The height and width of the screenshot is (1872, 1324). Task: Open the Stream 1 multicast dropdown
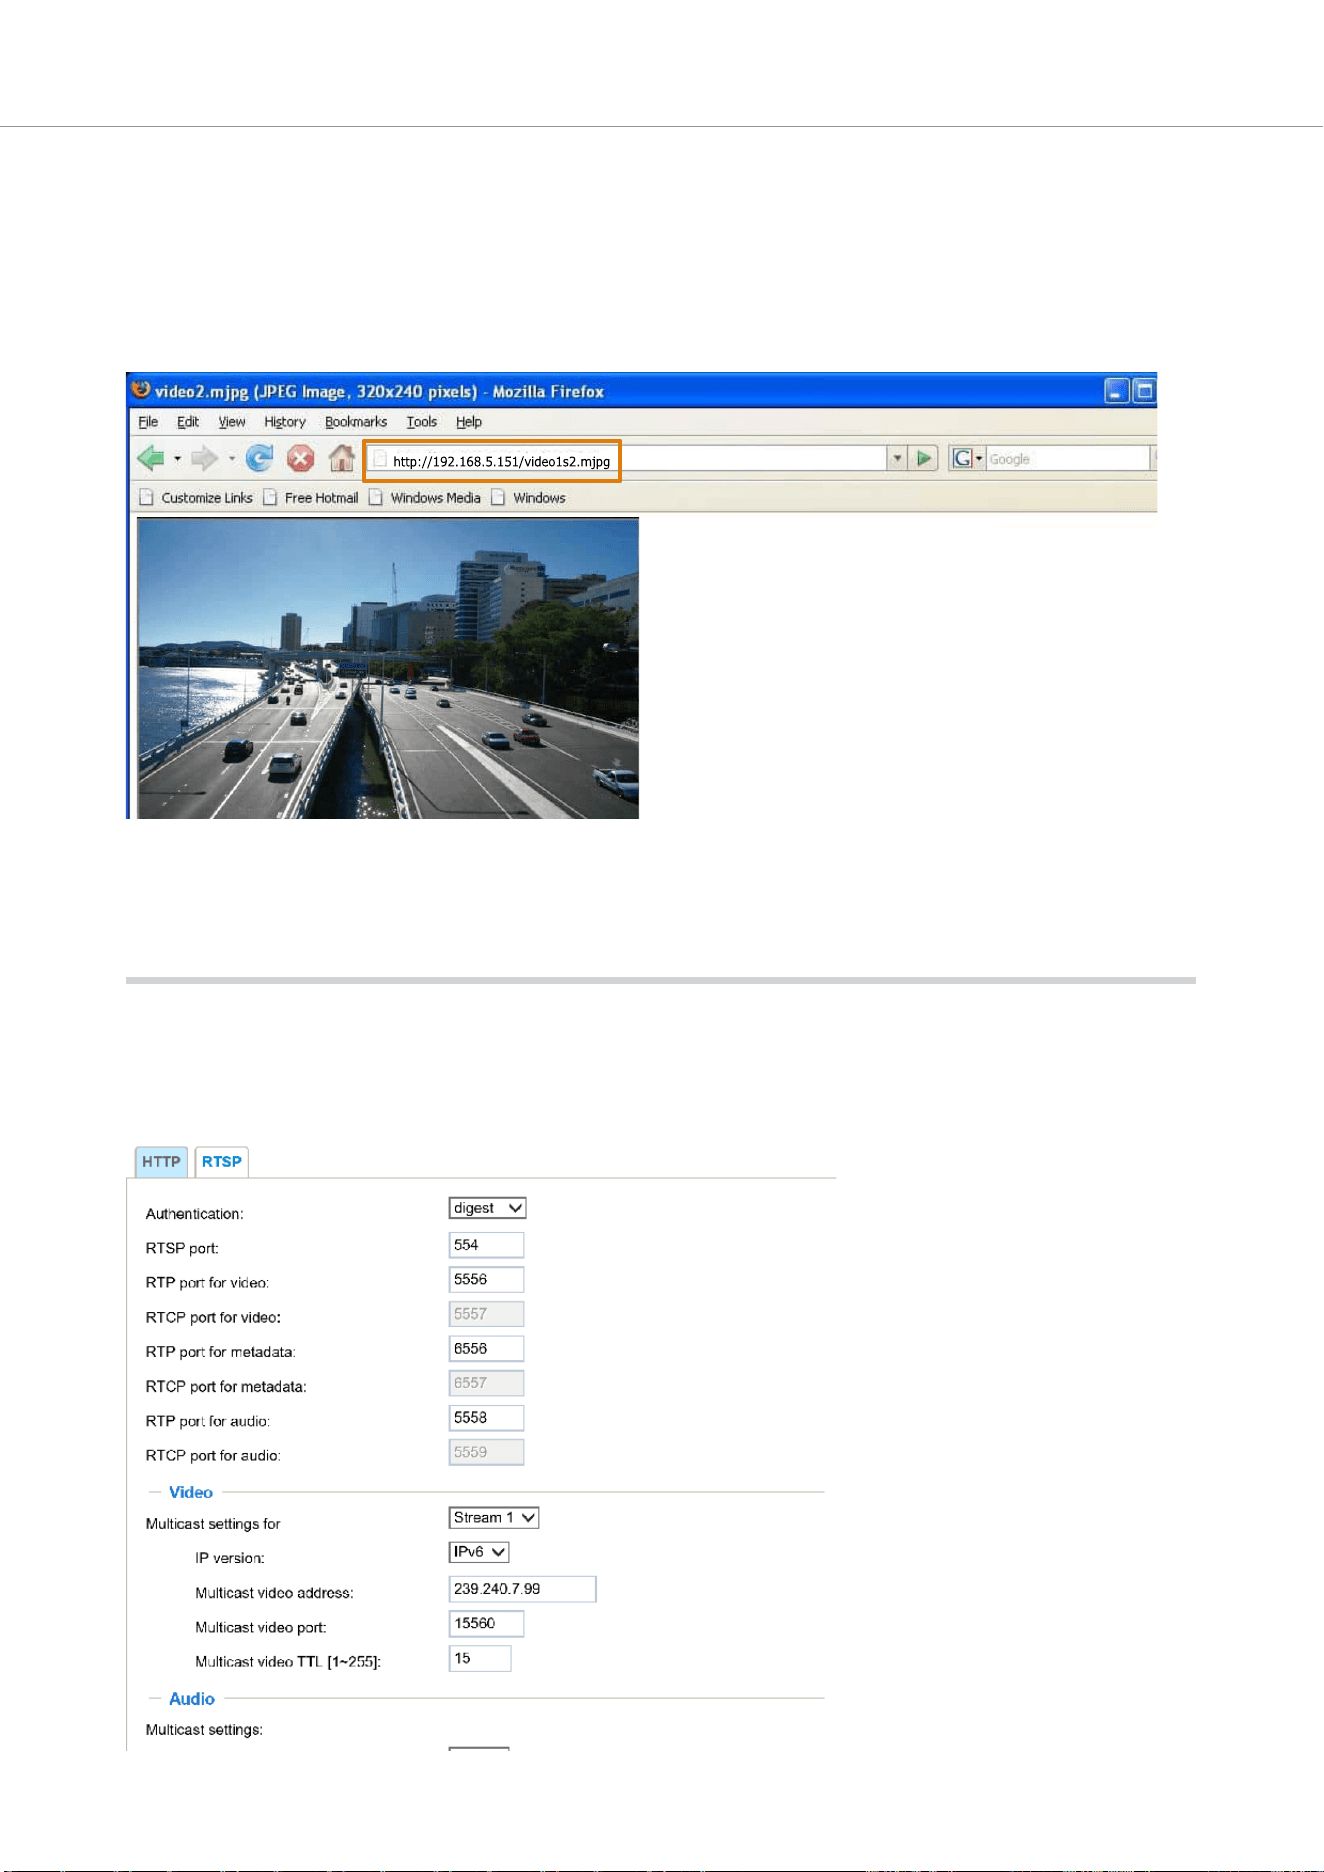494,1518
